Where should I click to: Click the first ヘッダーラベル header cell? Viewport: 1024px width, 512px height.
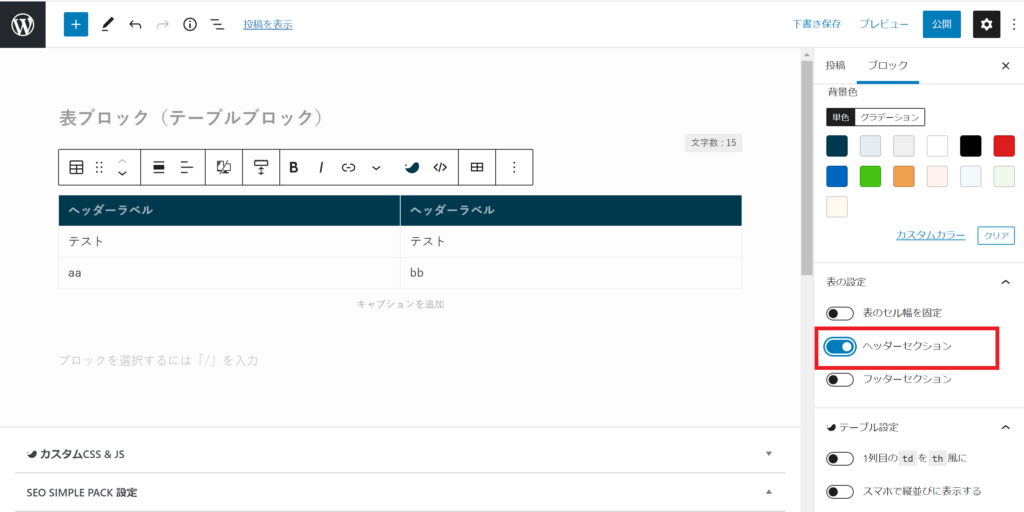tap(229, 210)
